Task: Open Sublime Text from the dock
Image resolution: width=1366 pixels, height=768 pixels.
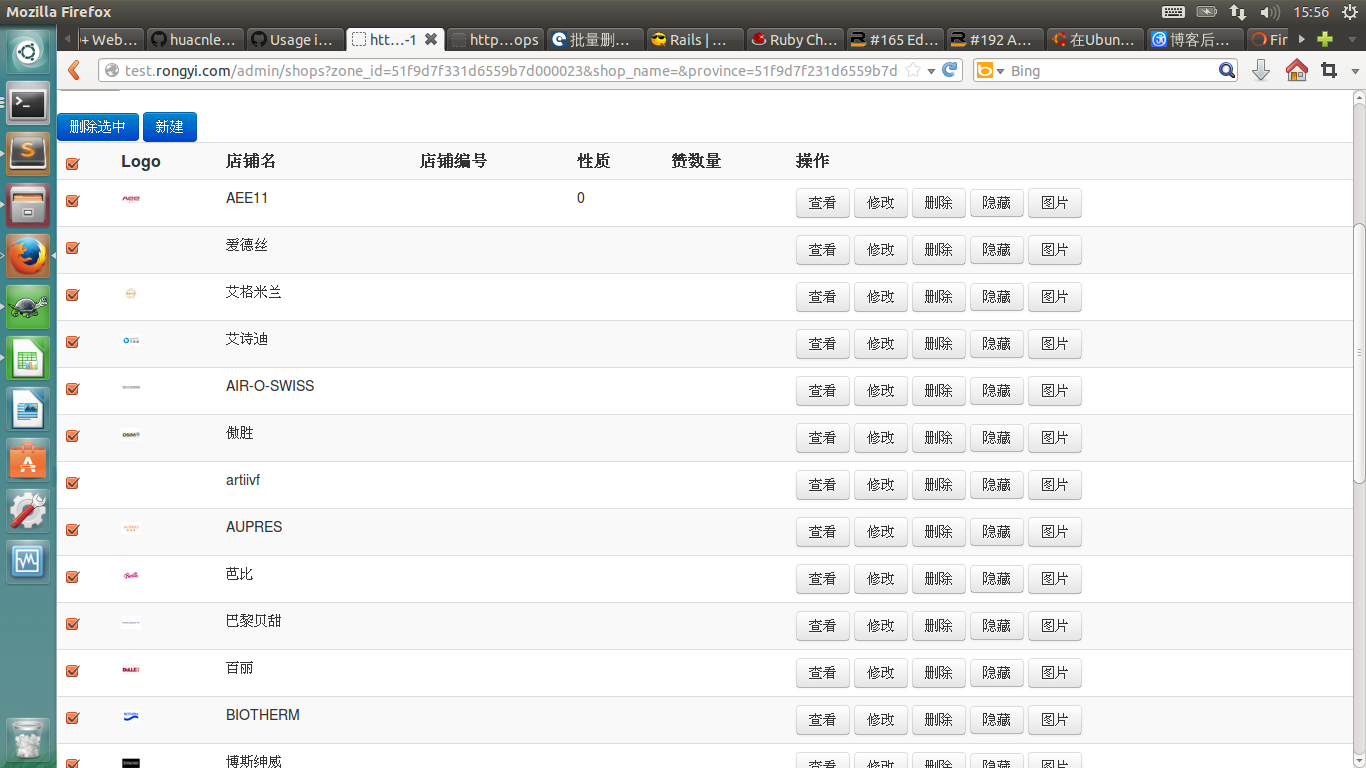Action: pos(28,154)
